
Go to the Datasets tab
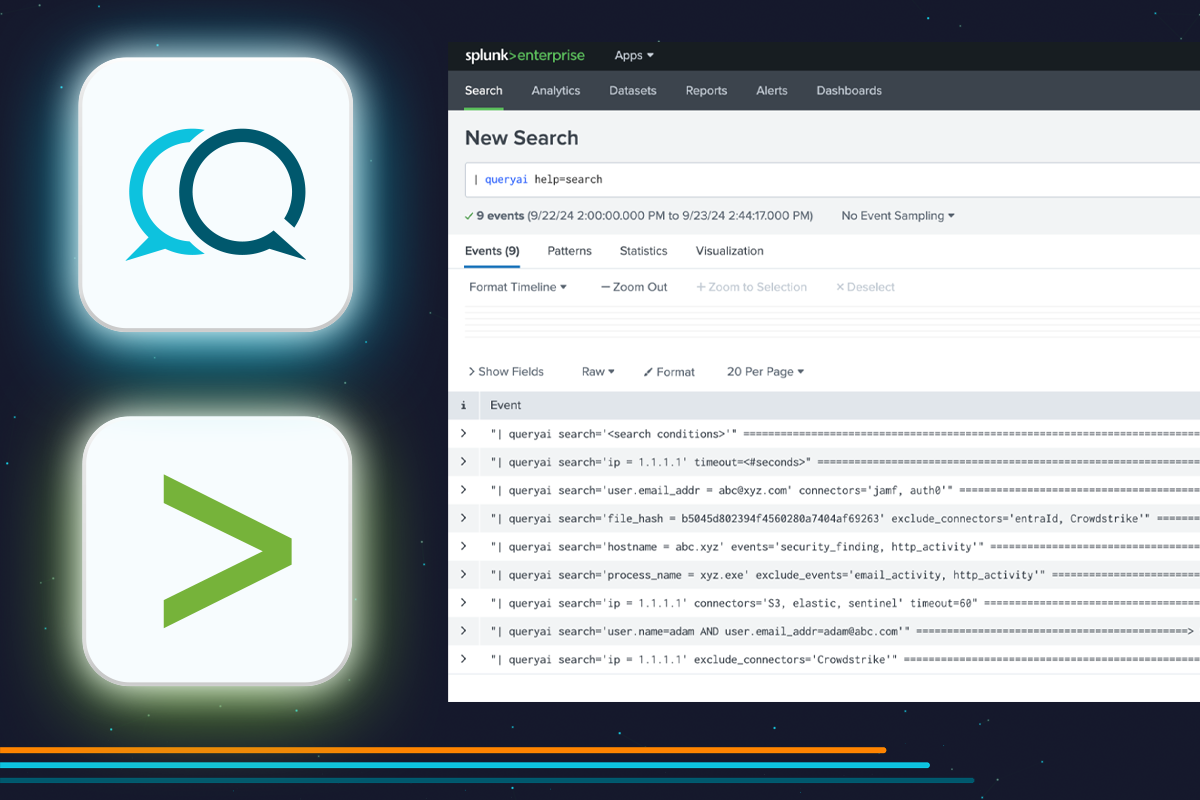coord(633,90)
